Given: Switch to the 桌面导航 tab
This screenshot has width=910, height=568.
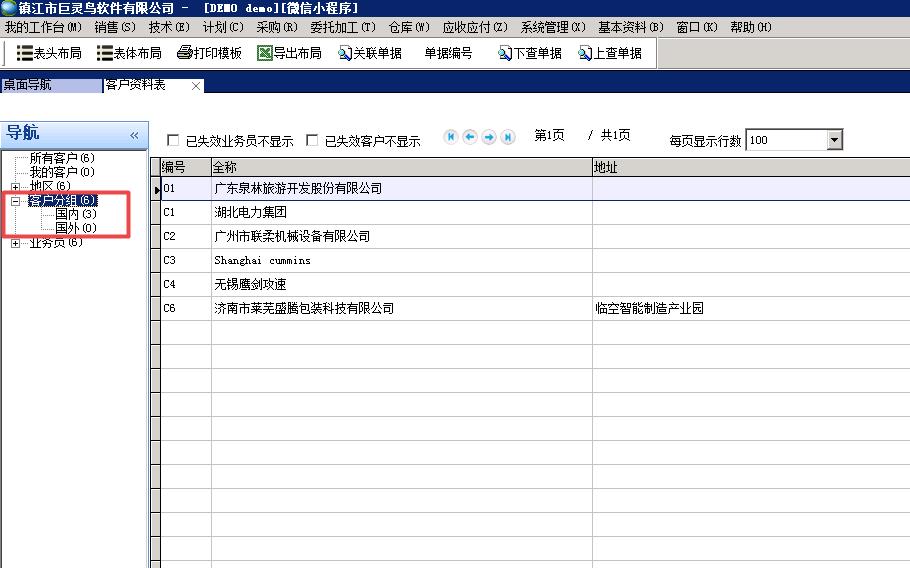Looking at the screenshot, I should pyautogui.click(x=28, y=86).
